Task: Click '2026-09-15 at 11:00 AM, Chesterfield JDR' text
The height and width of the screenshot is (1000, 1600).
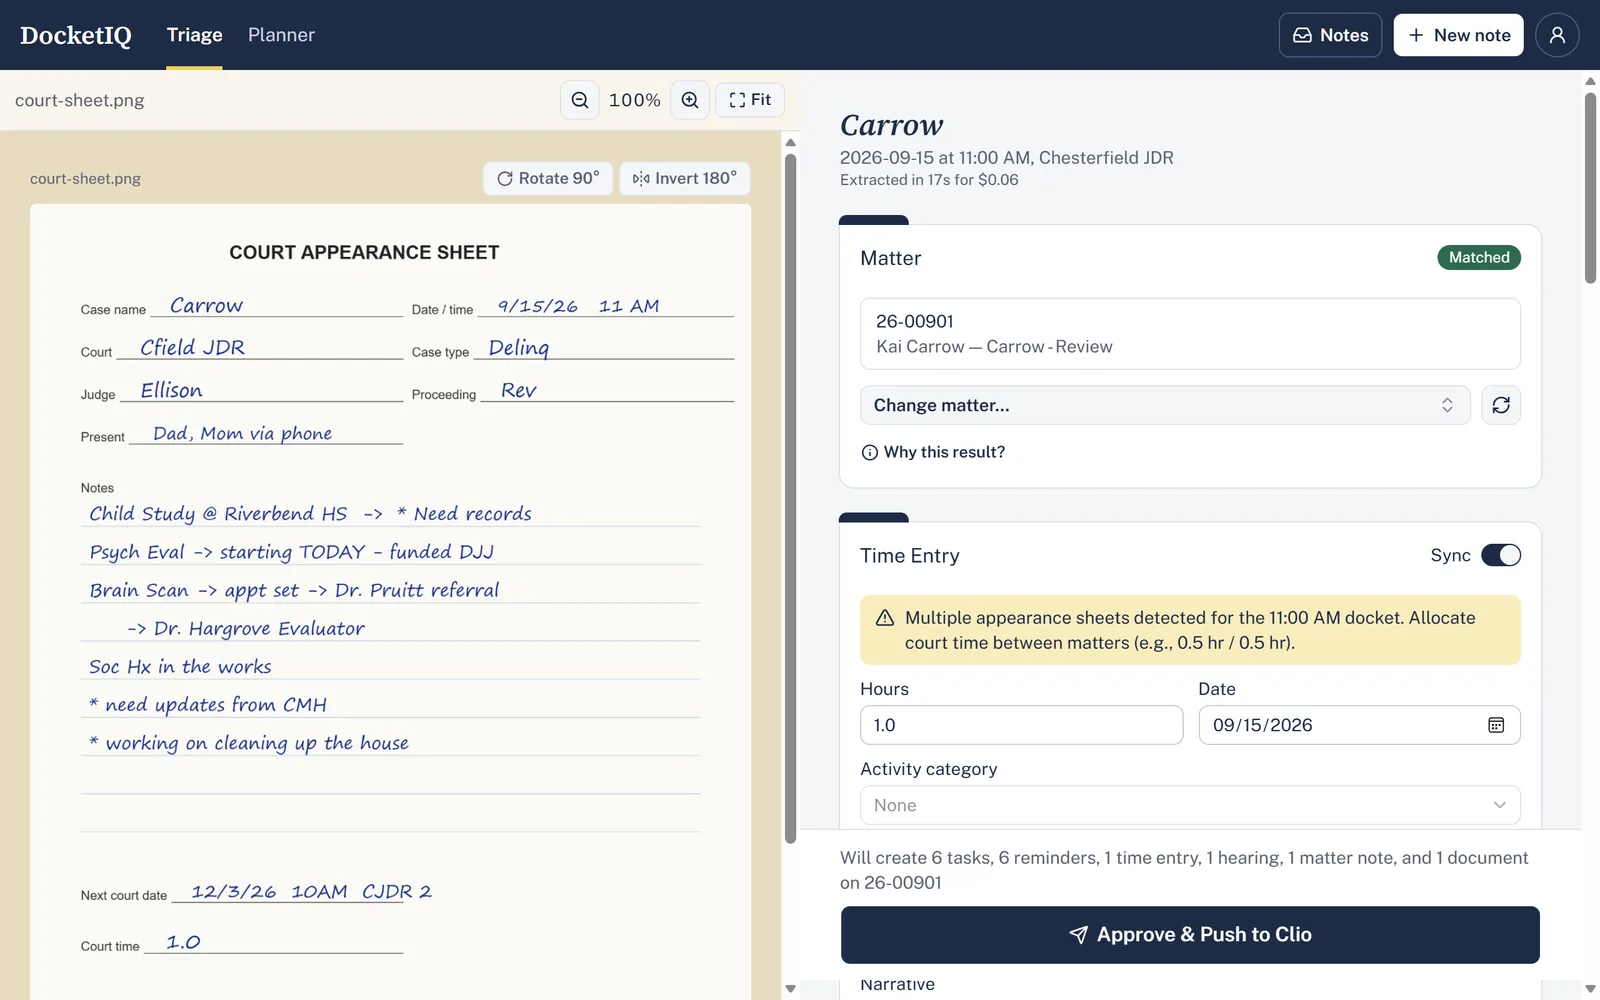Action: (1007, 157)
